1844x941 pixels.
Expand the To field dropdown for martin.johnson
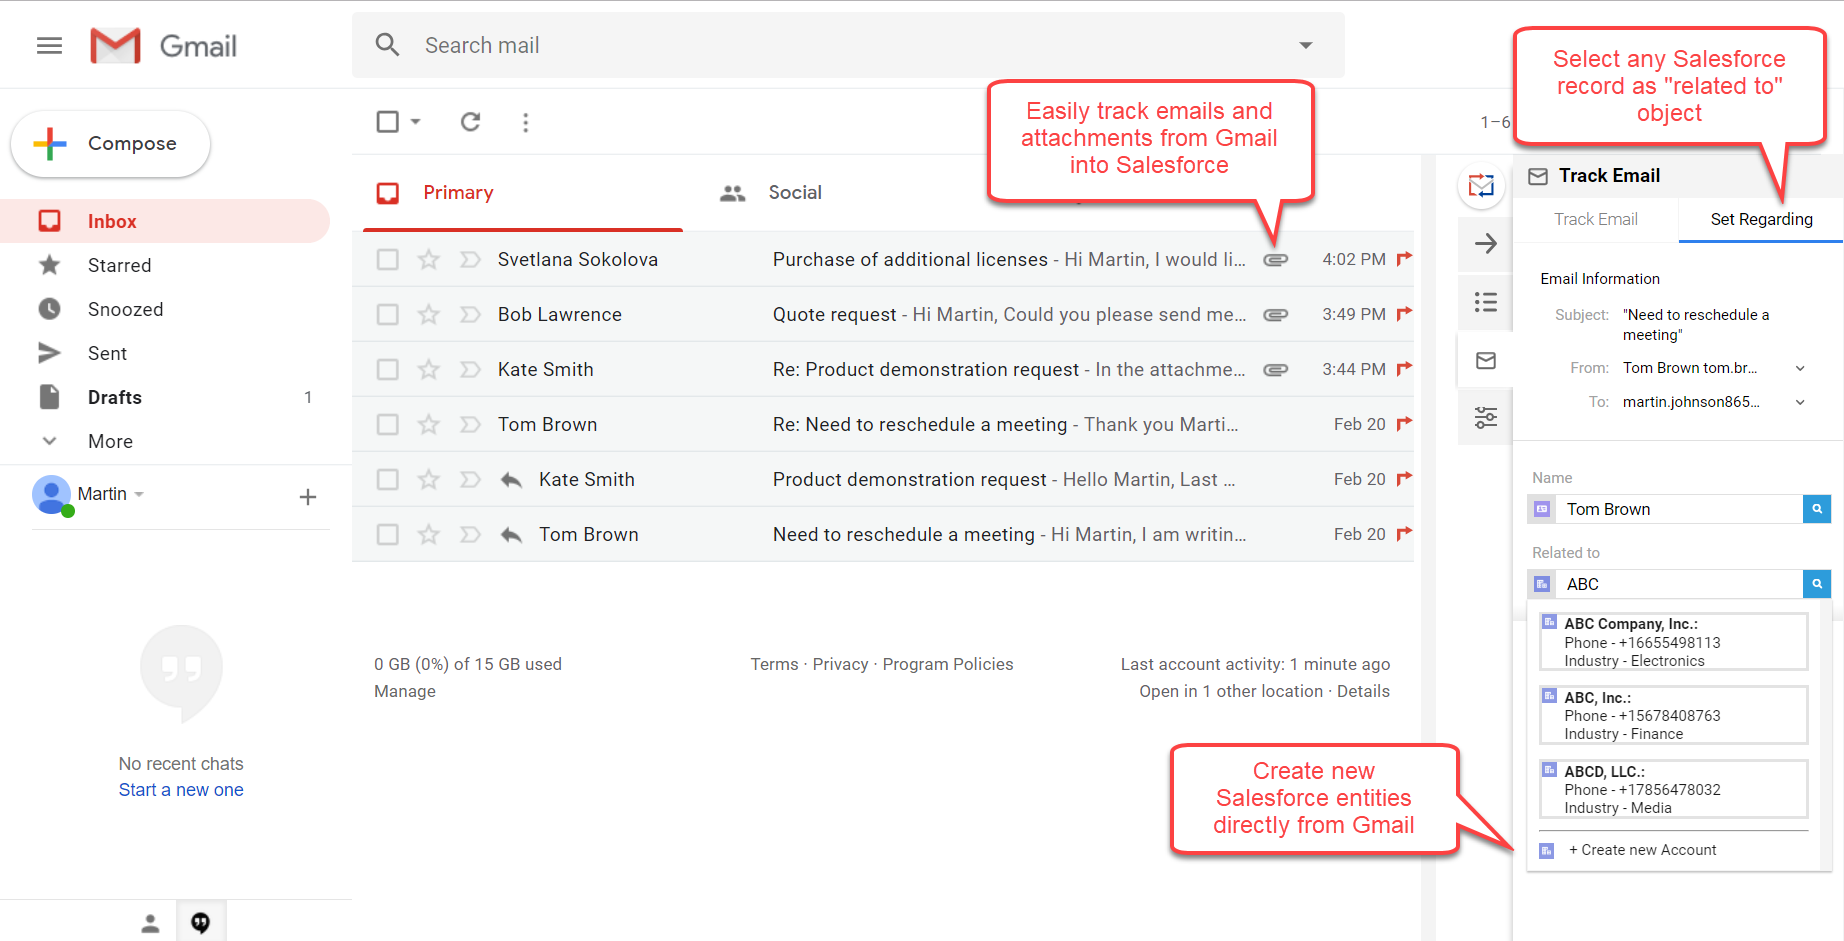[x=1801, y=402]
